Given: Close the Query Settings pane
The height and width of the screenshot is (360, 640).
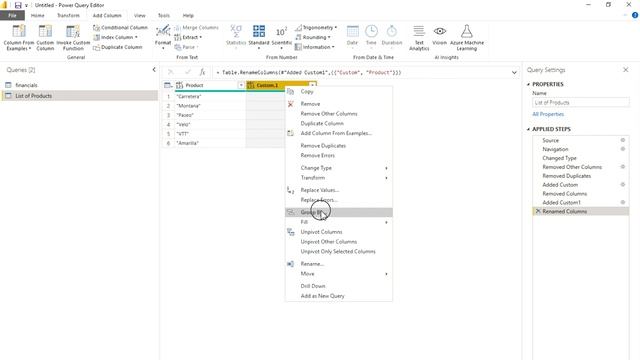Looking at the screenshot, I should pyautogui.click(x=625, y=70).
